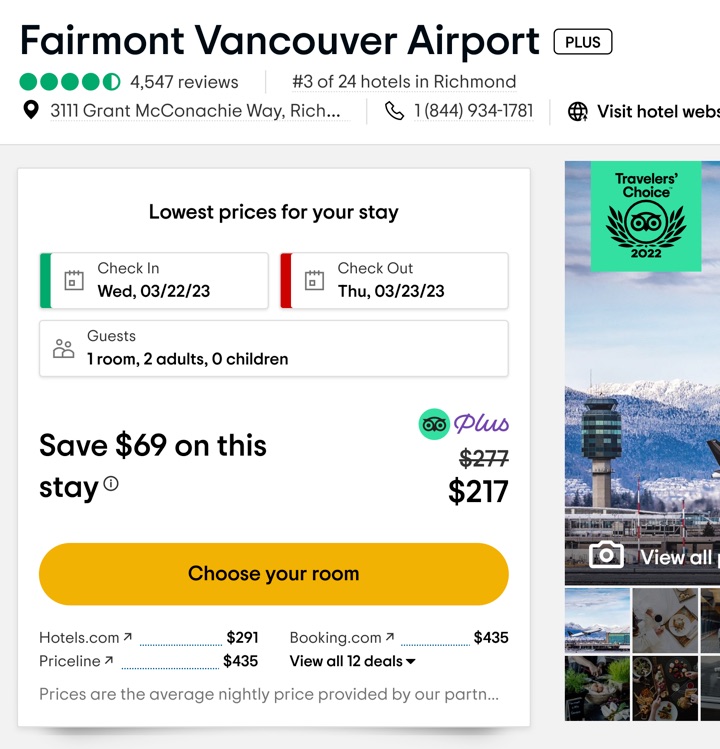The height and width of the screenshot is (749, 720).
Task: Open the Check Out calendar icon
Action: pyautogui.click(x=314, y=280)
